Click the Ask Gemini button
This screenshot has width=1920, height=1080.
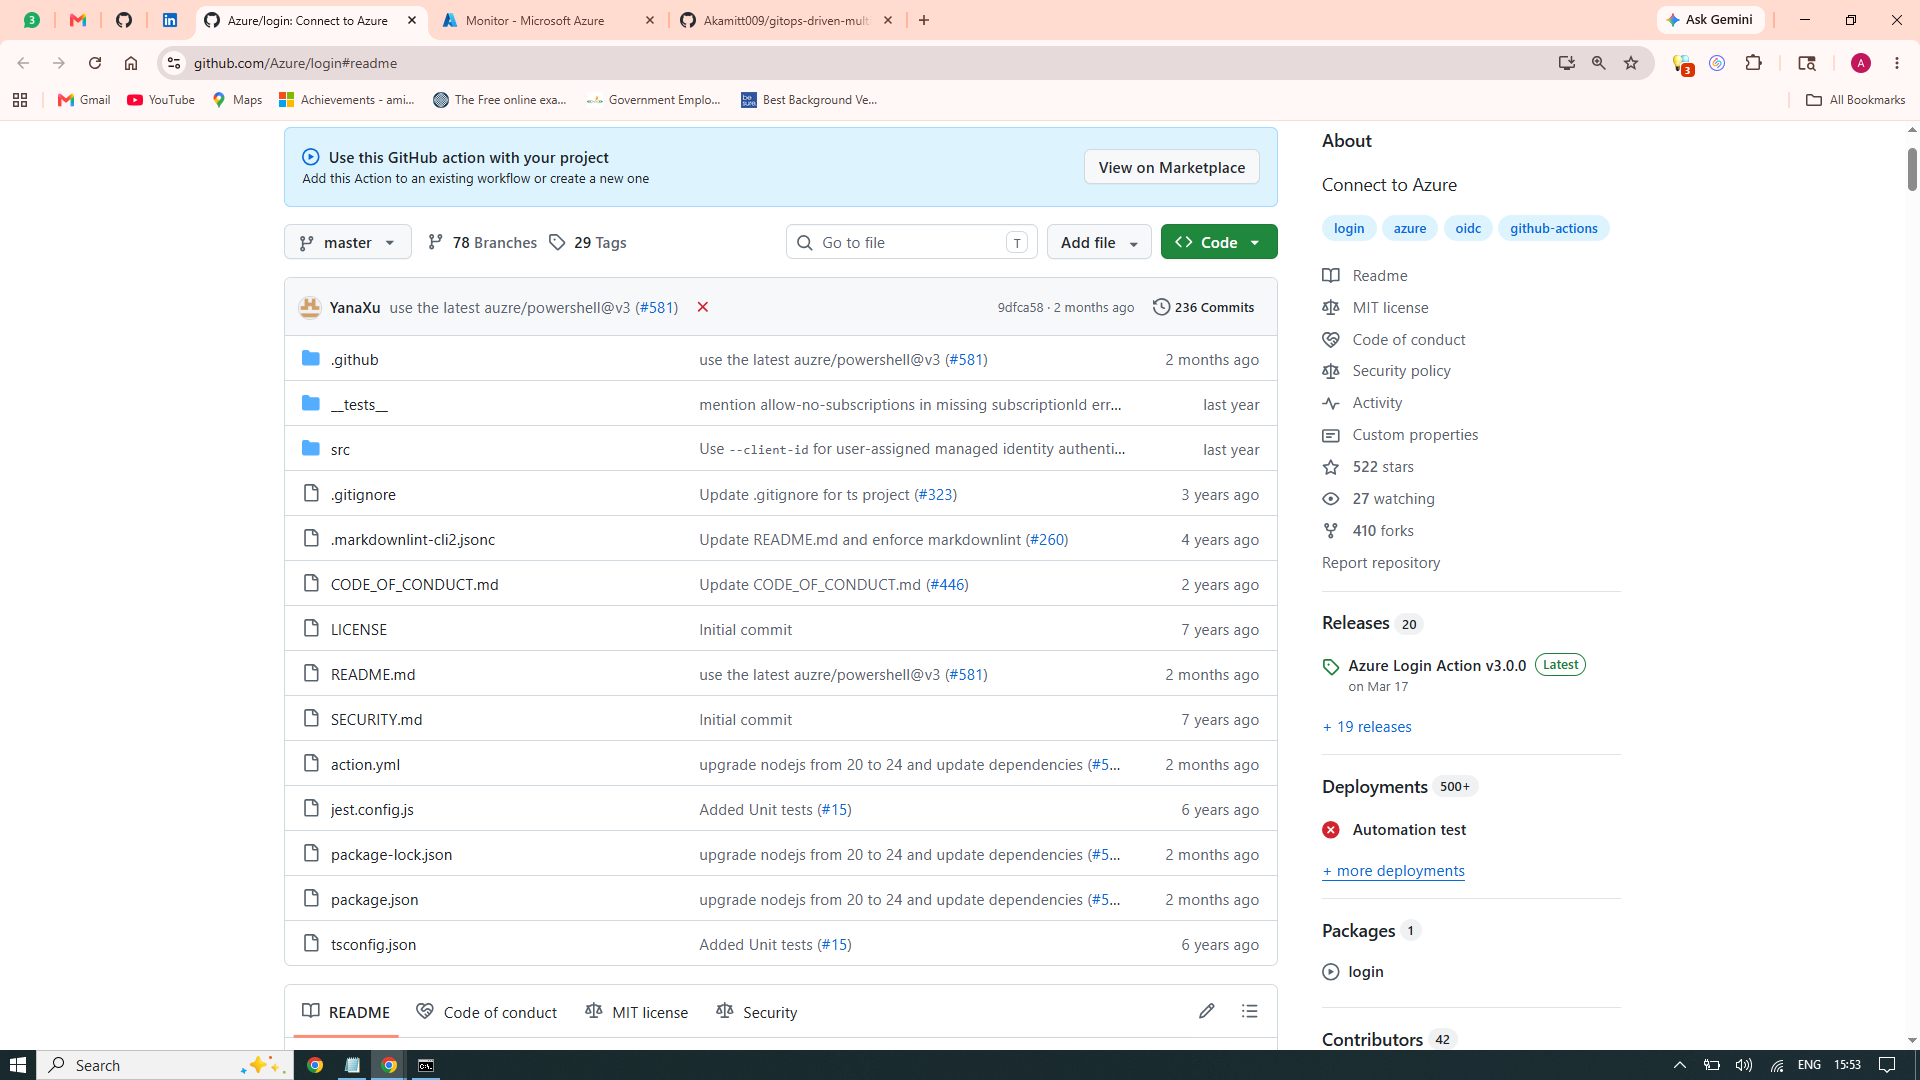click(1711, 20)
